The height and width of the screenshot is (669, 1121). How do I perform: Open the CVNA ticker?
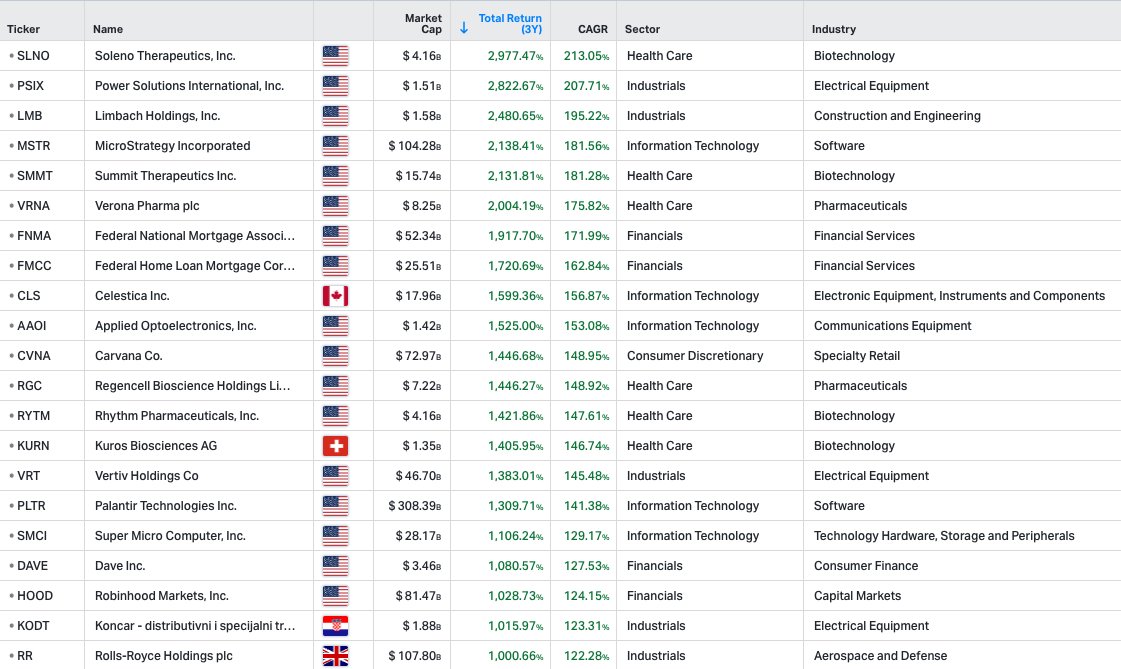pos(34,356)
